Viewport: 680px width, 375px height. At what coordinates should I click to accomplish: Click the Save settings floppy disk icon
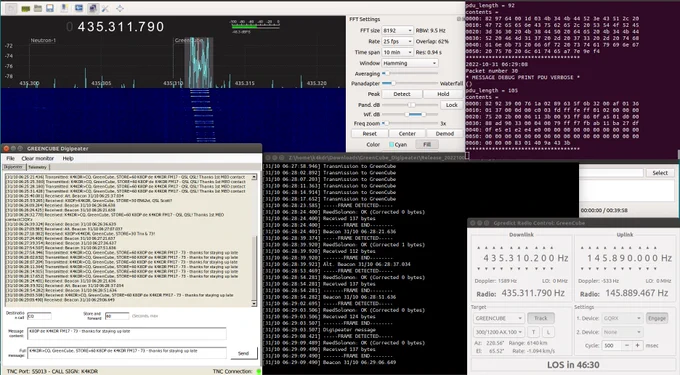tap(50, 8)
